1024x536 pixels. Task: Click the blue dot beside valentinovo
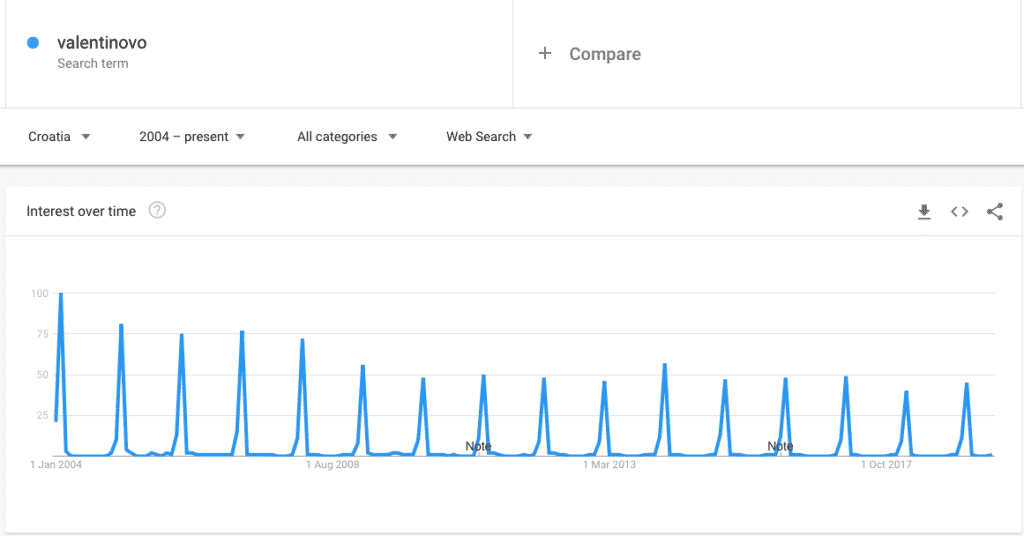33,43
